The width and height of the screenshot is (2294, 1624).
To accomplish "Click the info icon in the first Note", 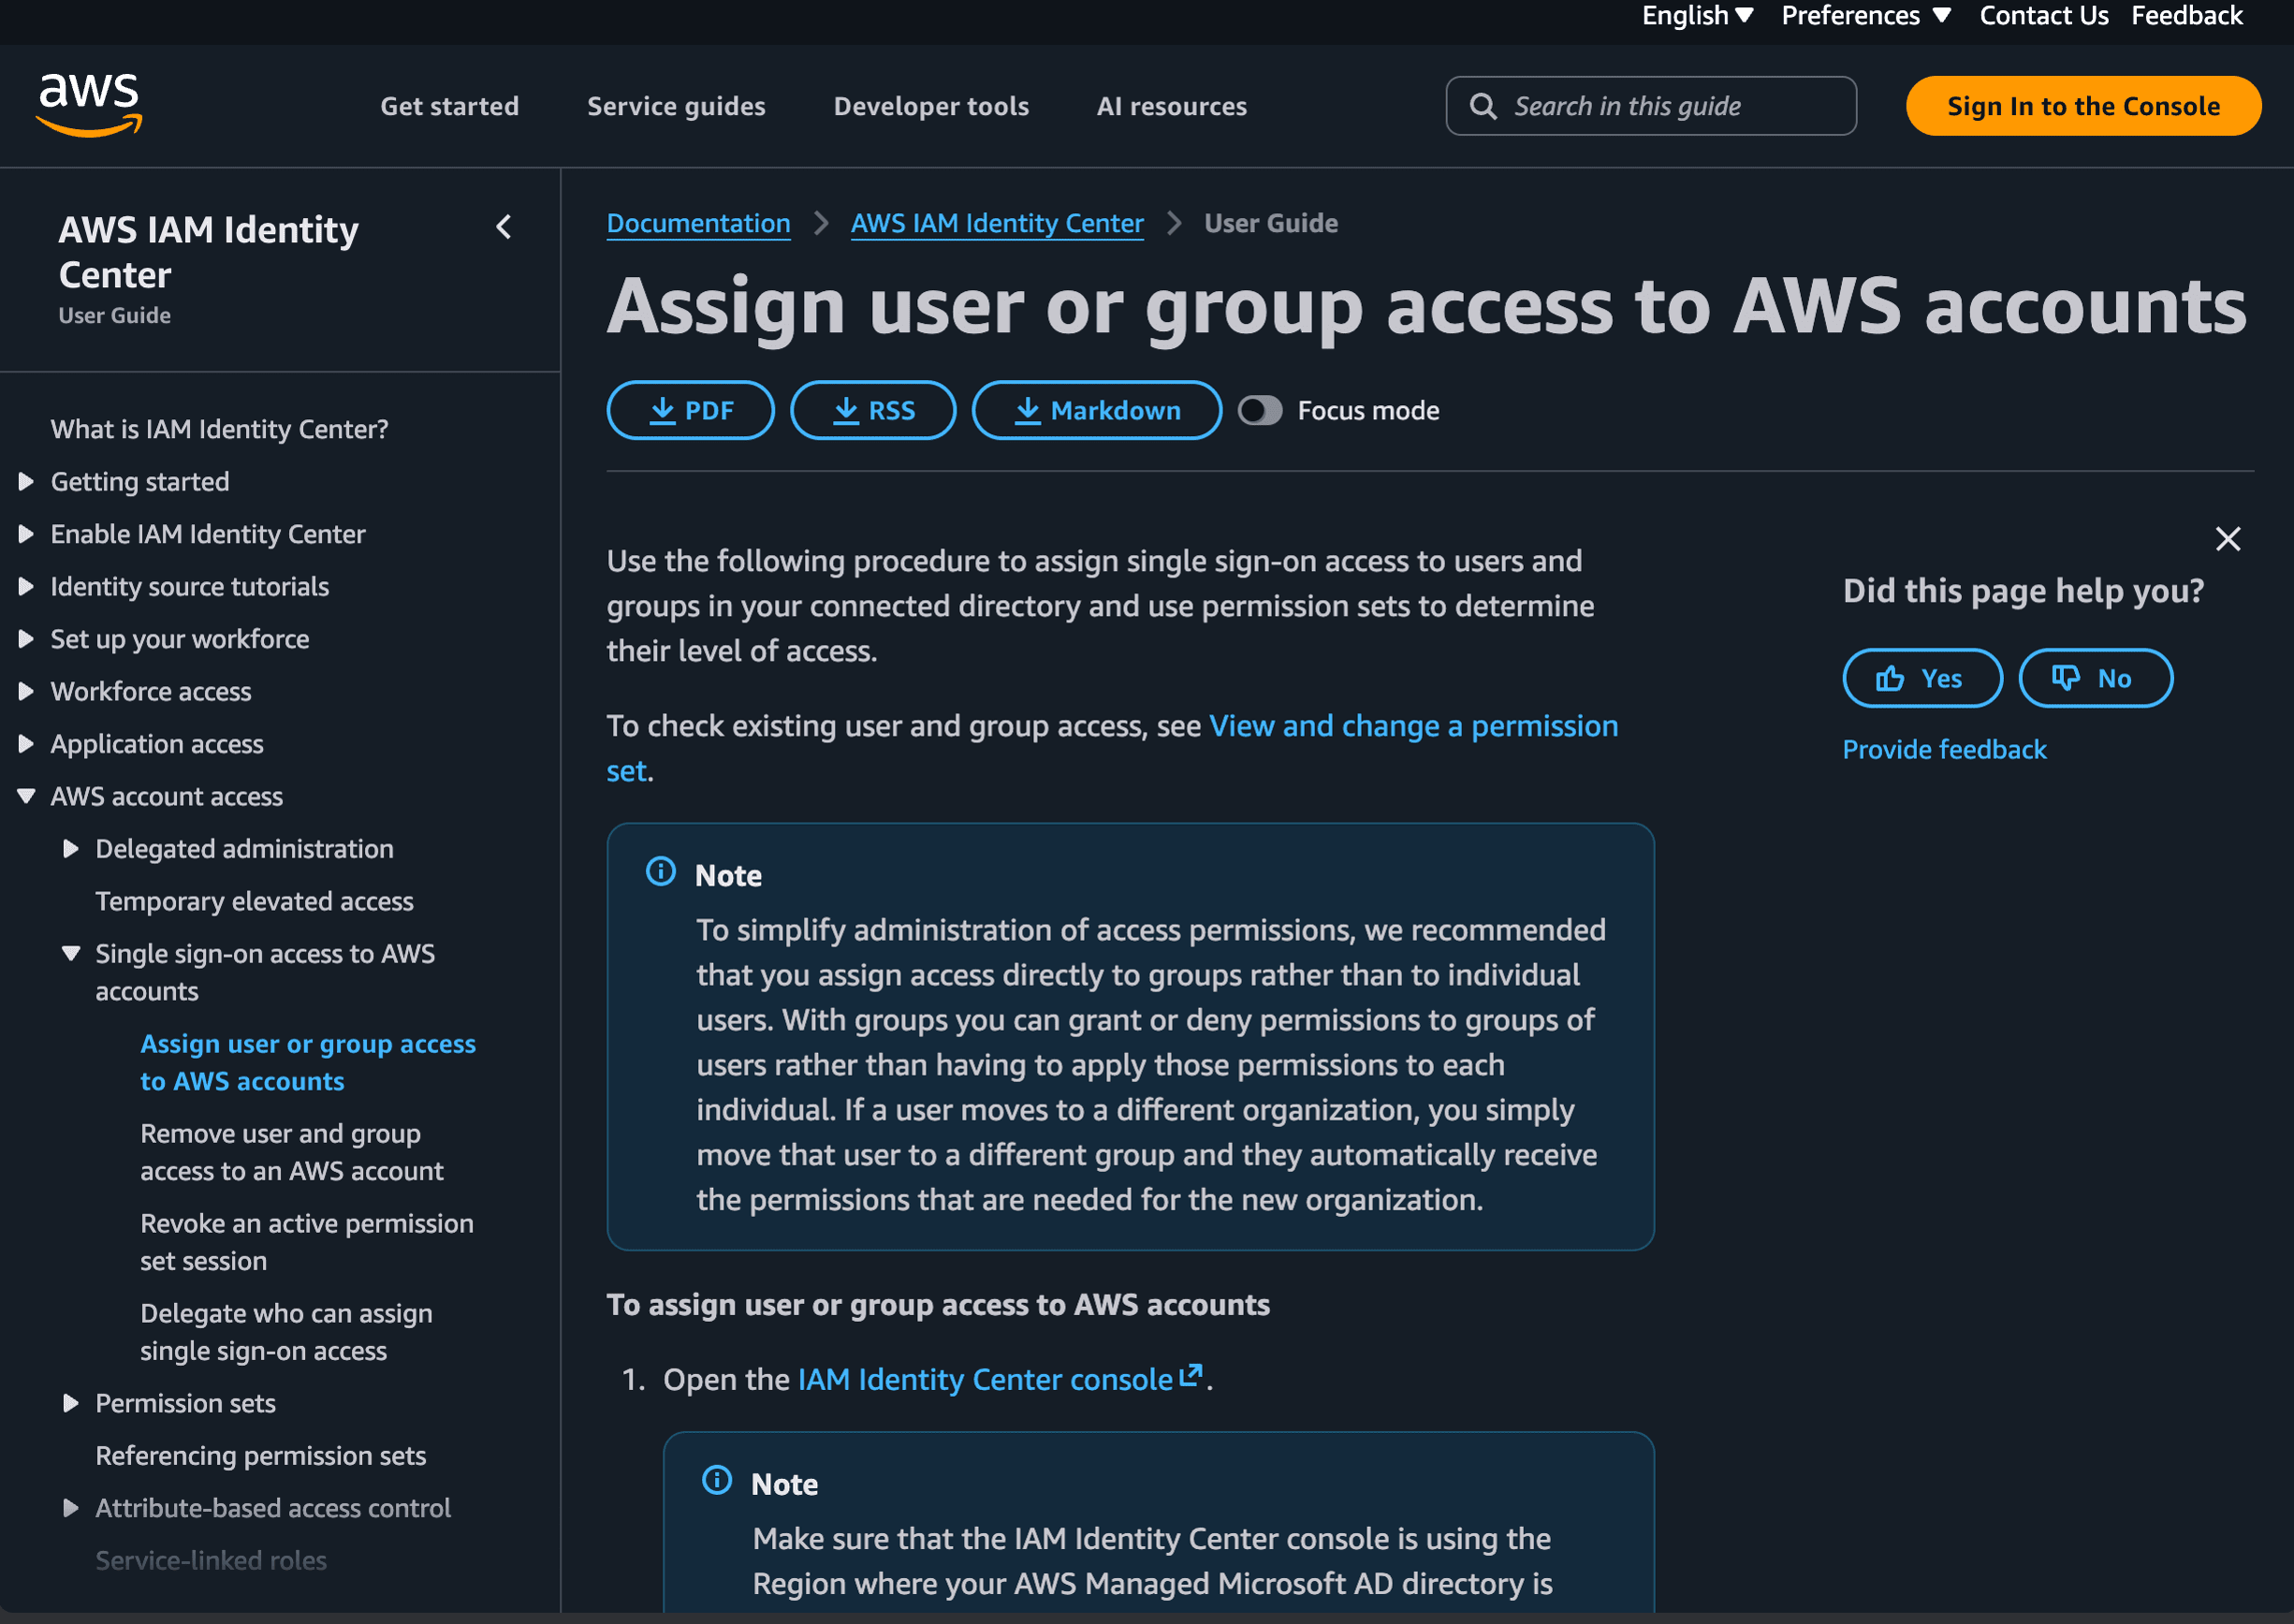I will point(661,872).
